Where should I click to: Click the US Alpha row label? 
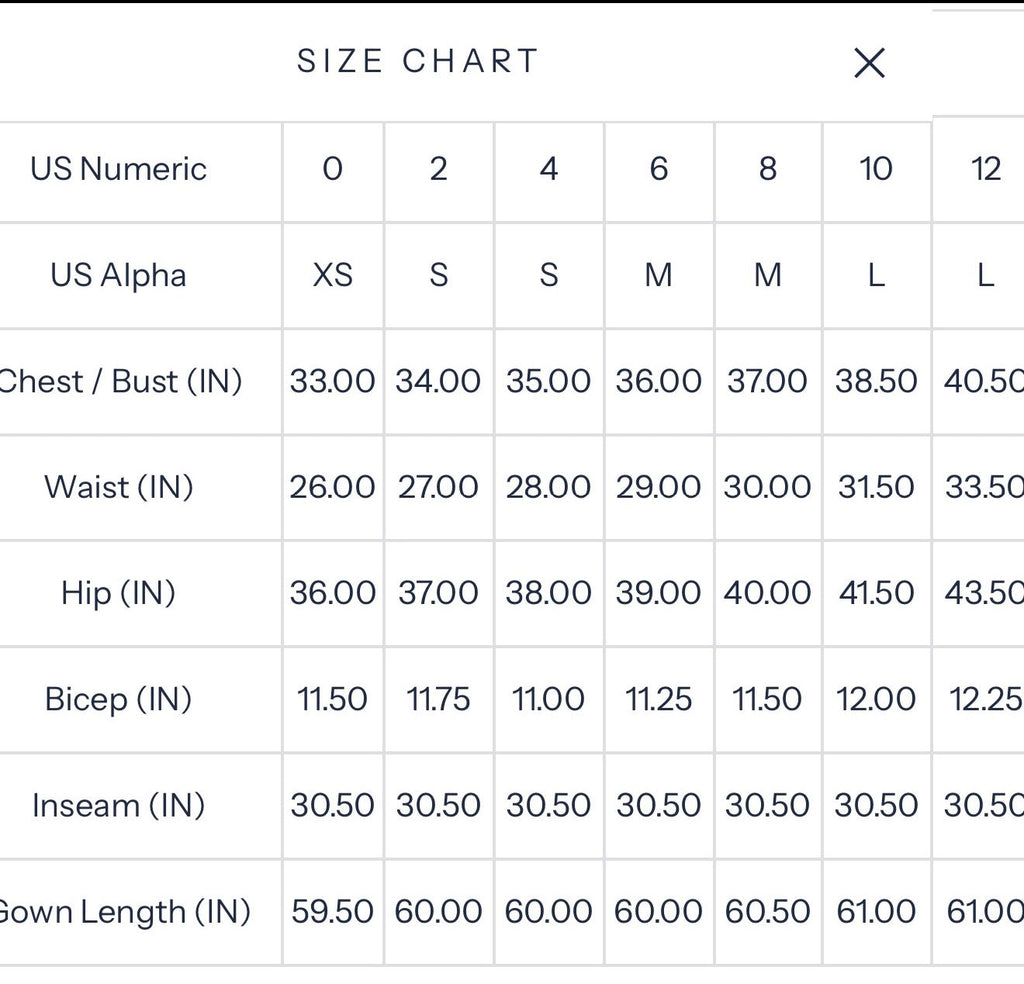coord(118,275)
